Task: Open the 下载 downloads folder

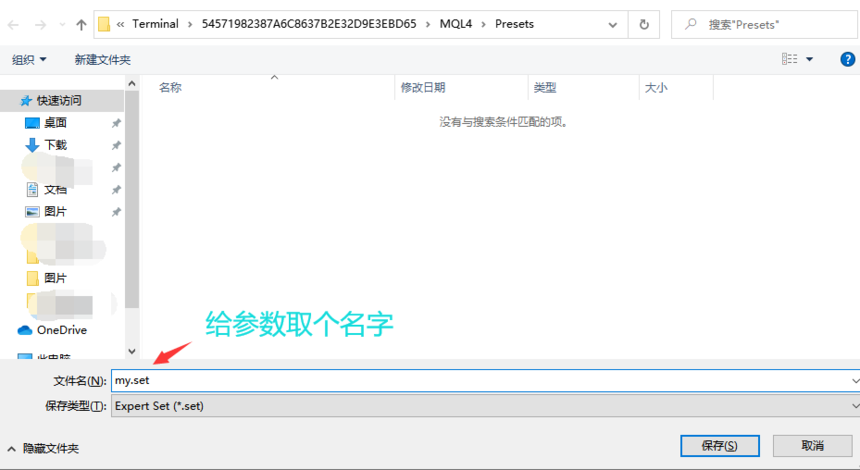Action: (55, 145)
